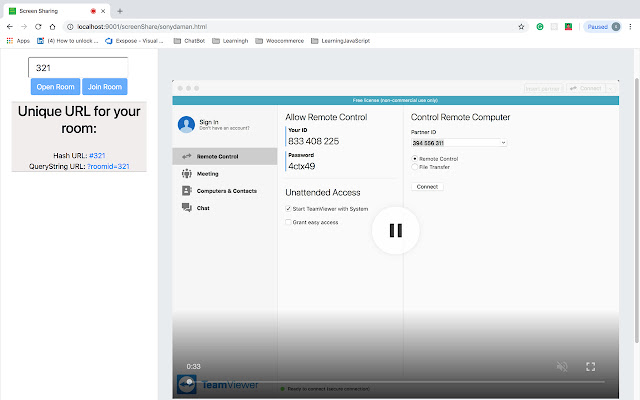This screenshot has width=640, height=400.
Task: Click the Remote Control sidebar icon
Action: (186, 156)
